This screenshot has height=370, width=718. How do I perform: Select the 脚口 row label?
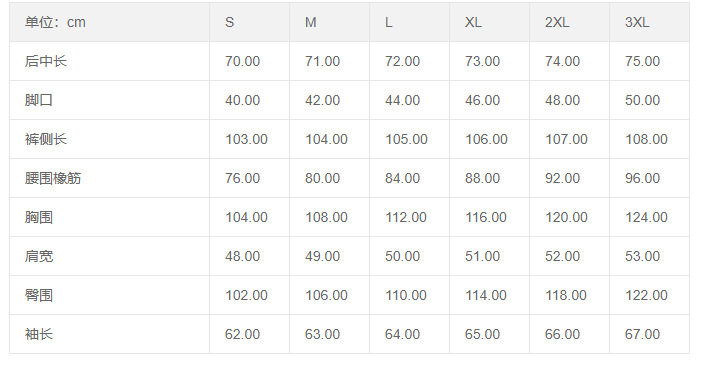pyautogui.click(x=39, y=100)
